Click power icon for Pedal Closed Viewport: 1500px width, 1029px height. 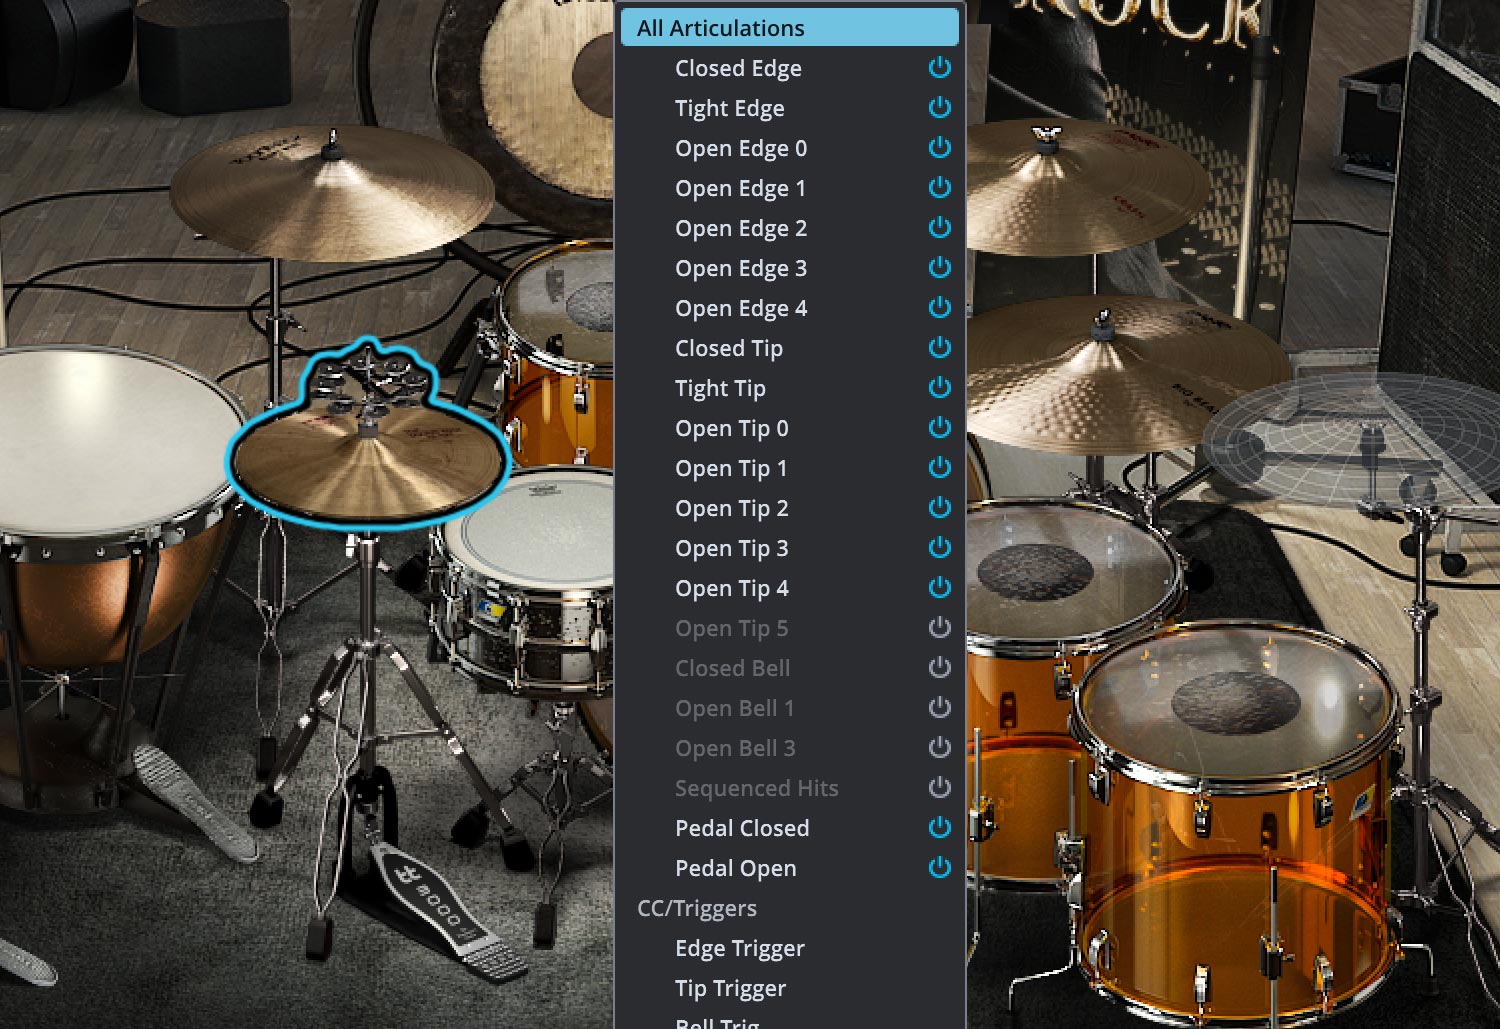click(x=939, y=828)
